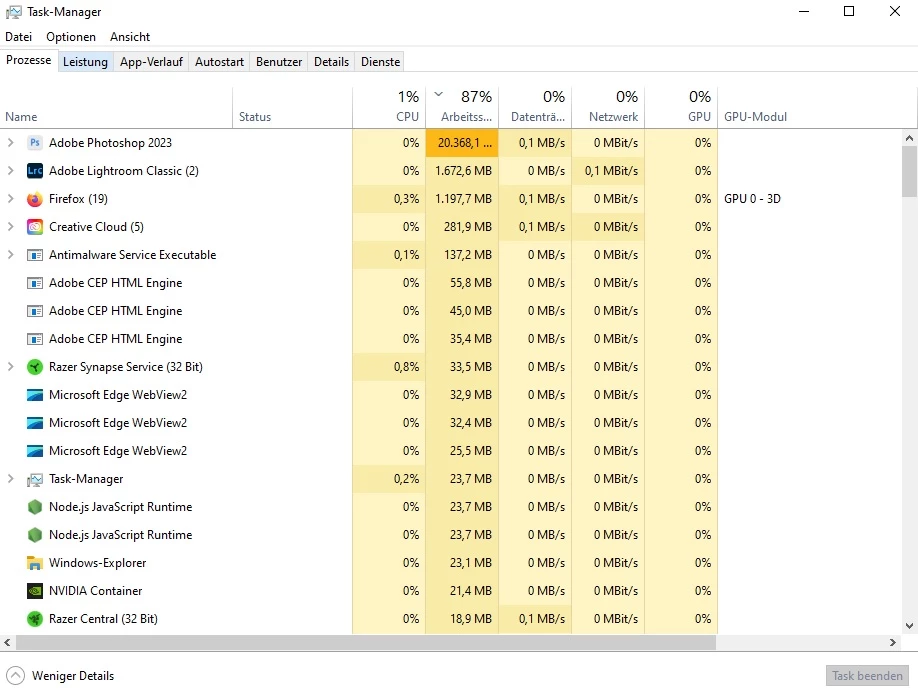Image resolution: width=918 pixels, height=700 pixels.
Task: Switch to the App-Verlauf tab
Action: click(x=151, y=62)
